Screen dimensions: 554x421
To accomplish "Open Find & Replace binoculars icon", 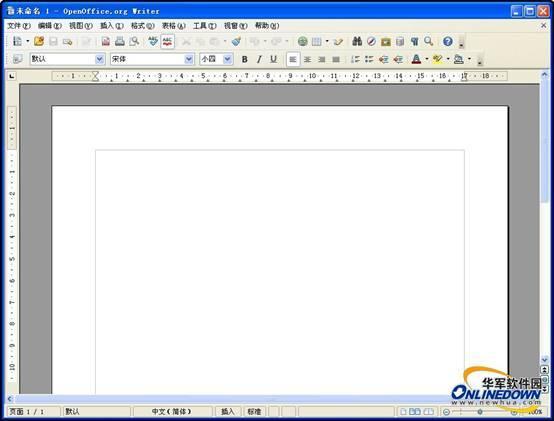I will [357, 41].
